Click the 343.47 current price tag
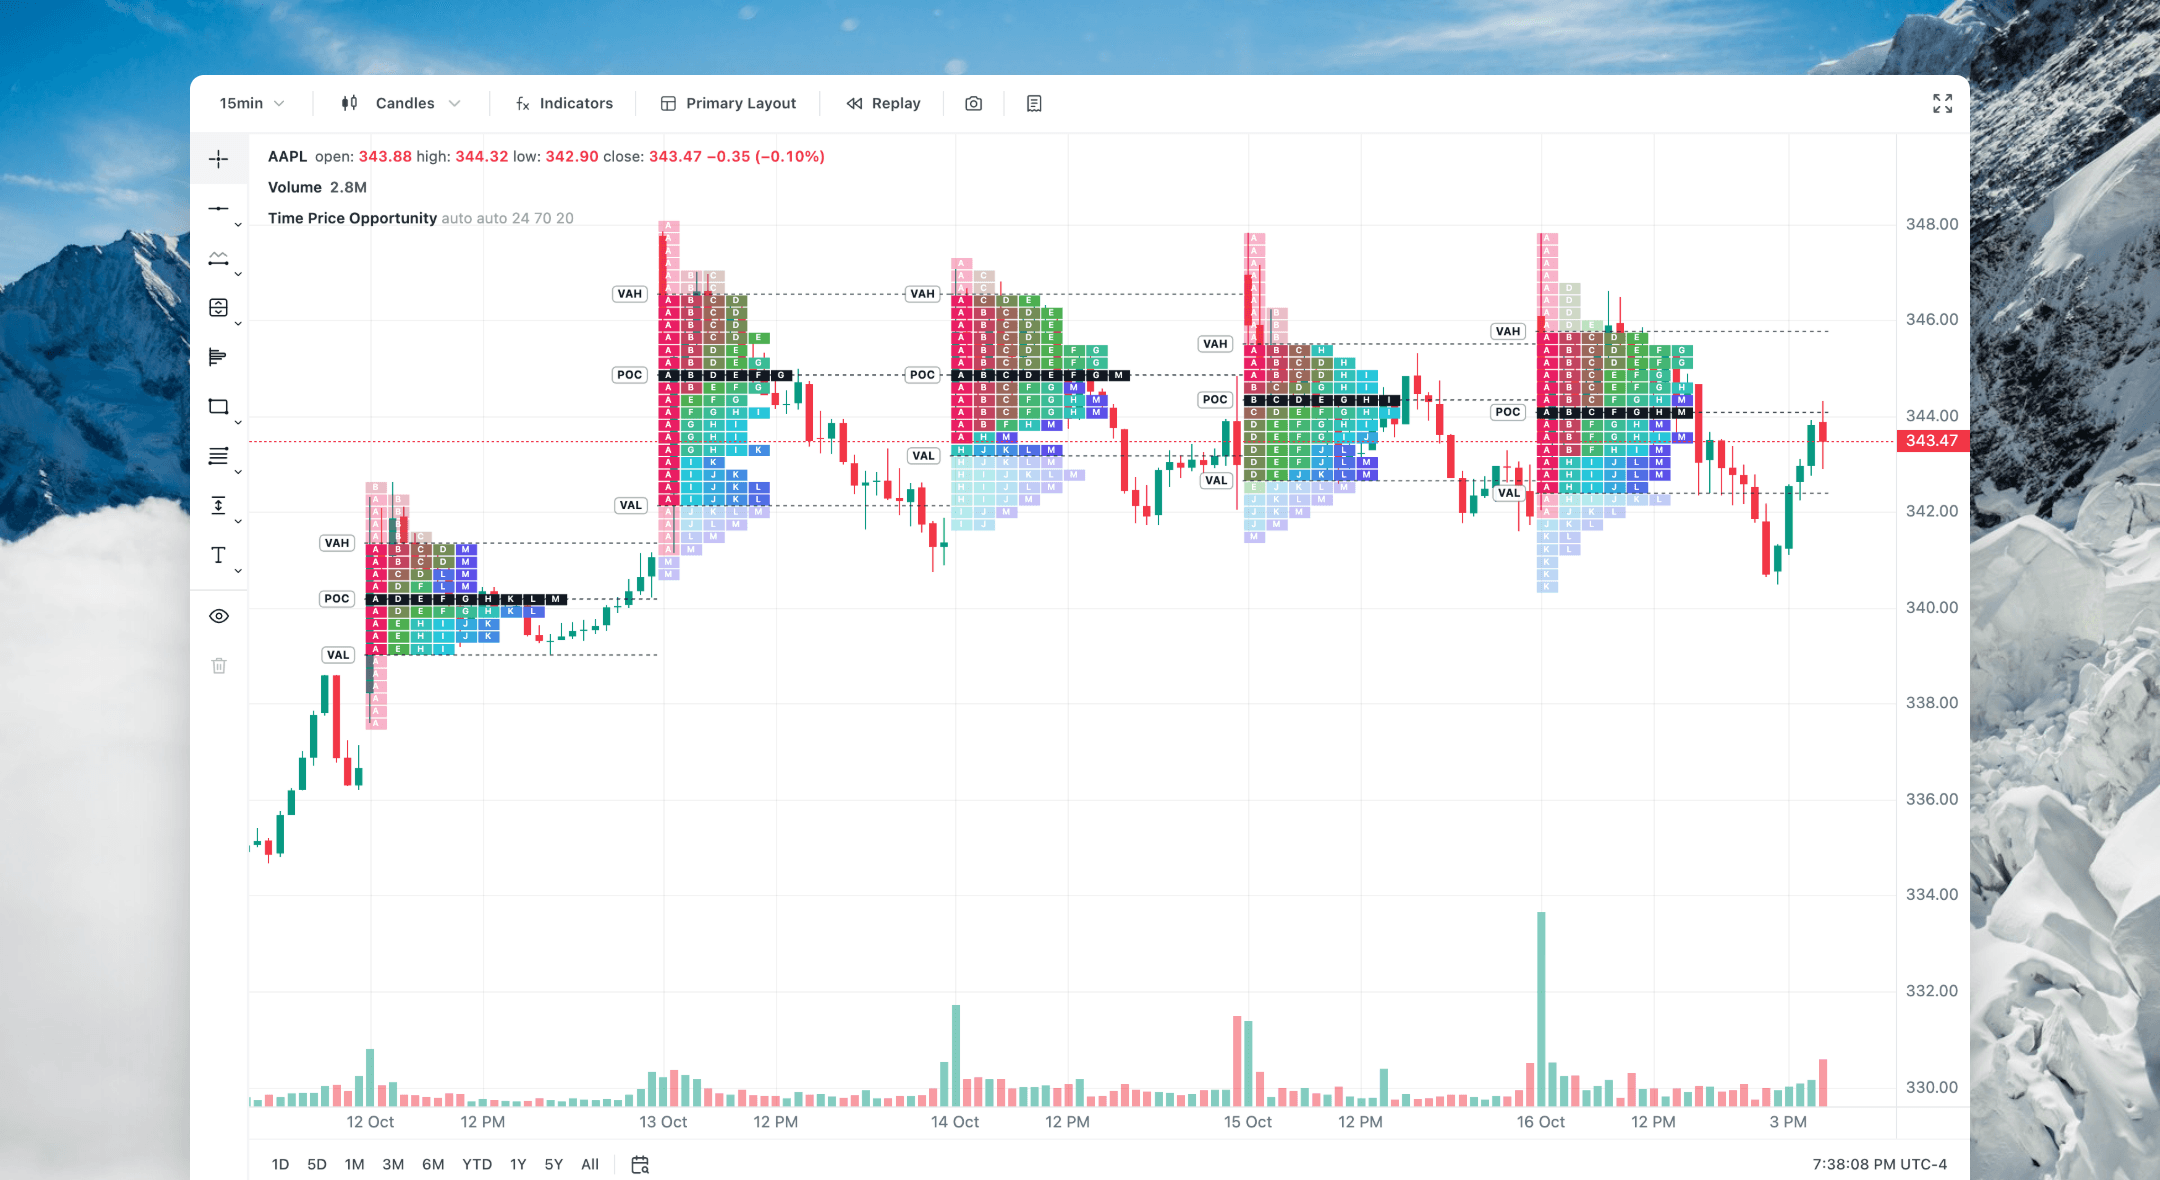The width and height of the screenshot is (2160, 1180). point(1932,441)
